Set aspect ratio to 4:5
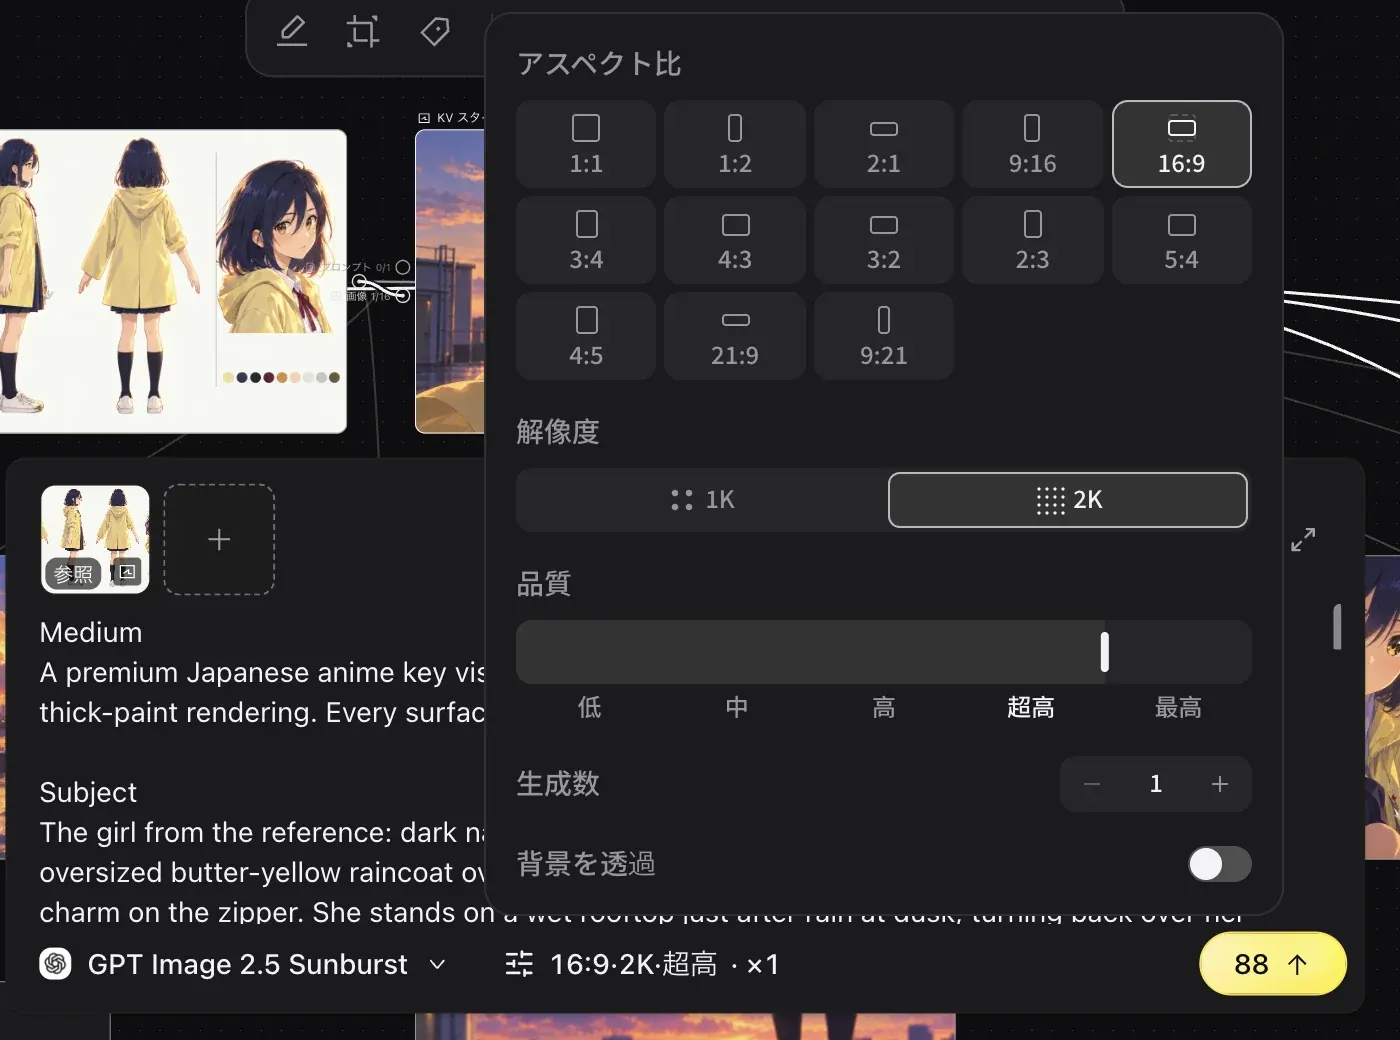This screenshot has height=1040, width=1400. pyautogui.click(x=586, y=336)
